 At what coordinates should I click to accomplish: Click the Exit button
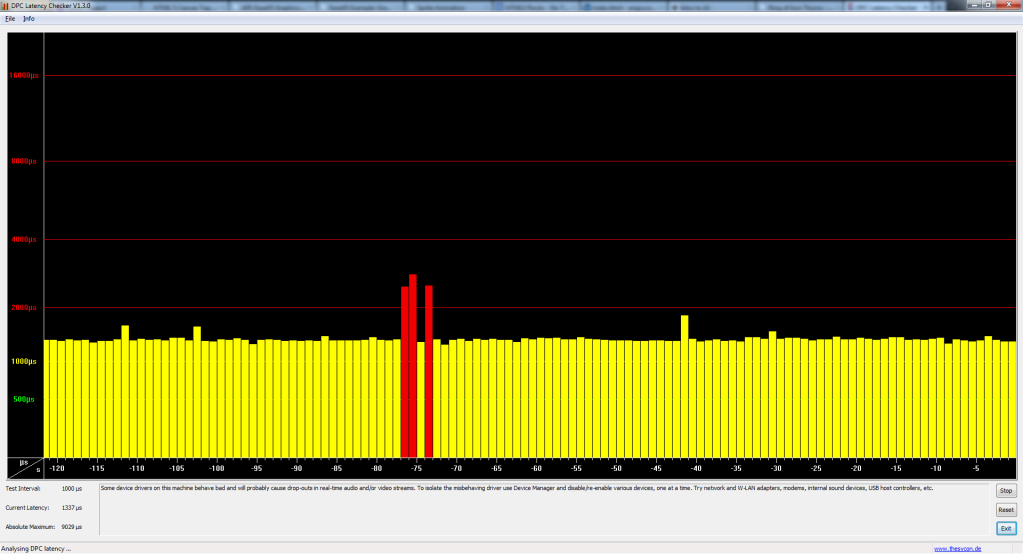tap(1006, 529)
